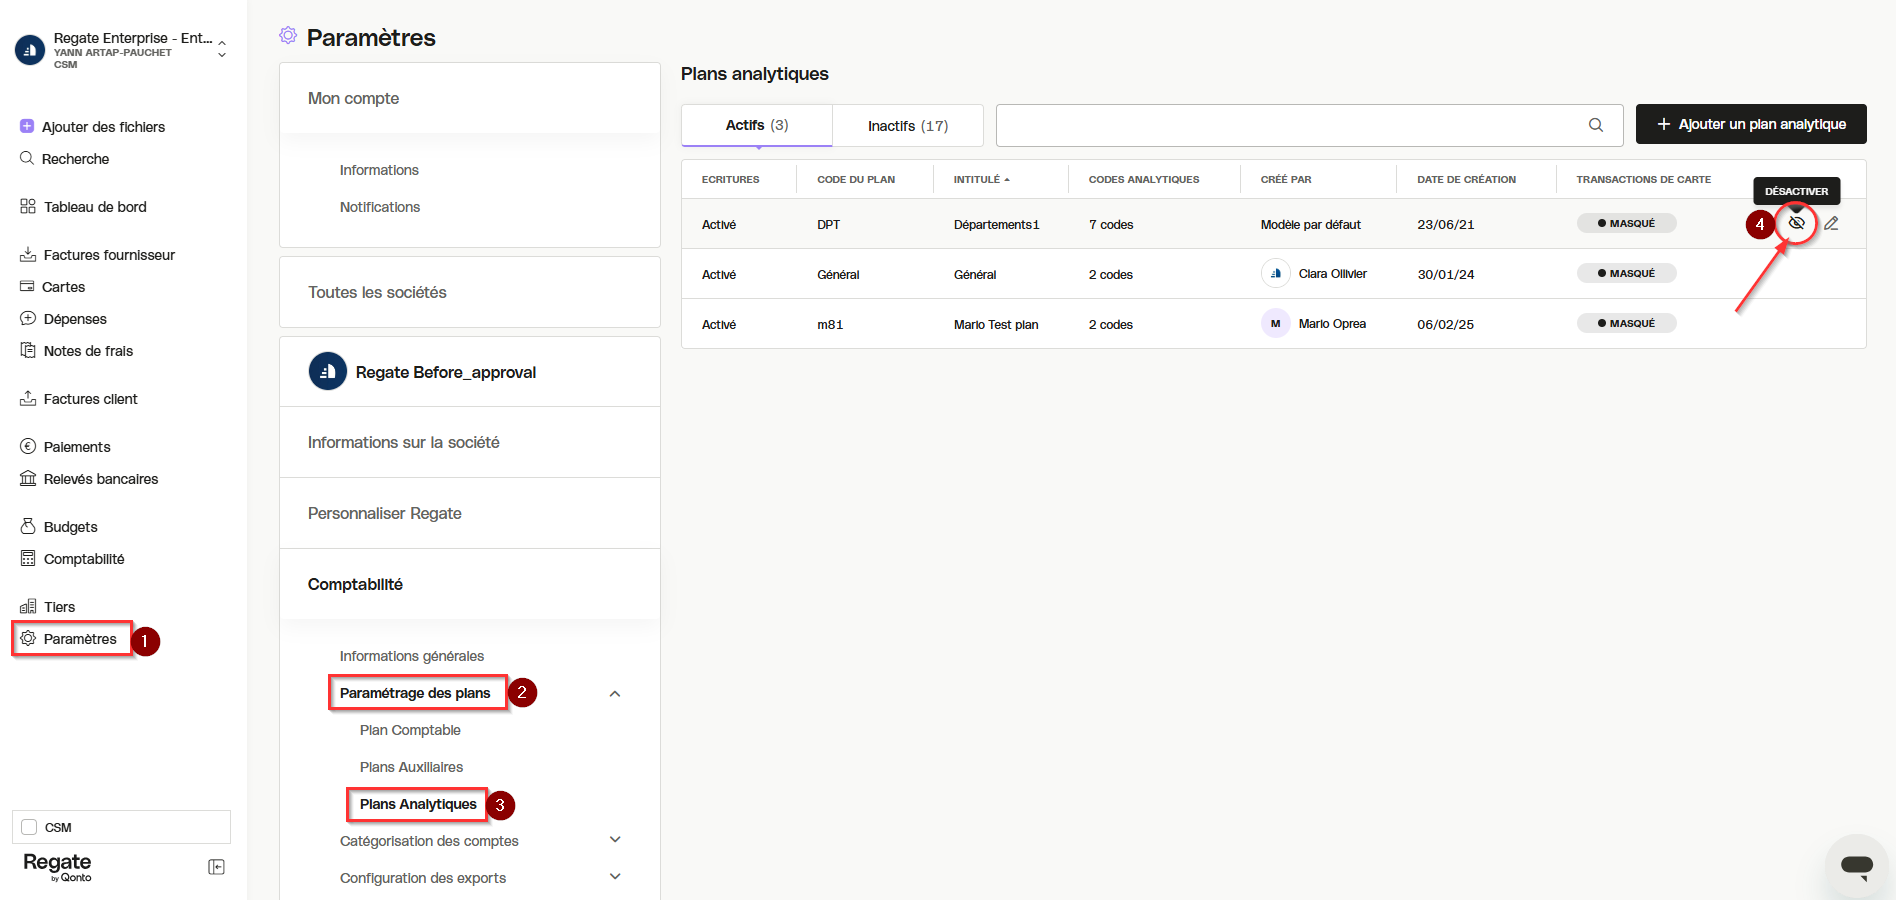Click the Paiements euro icon

(28, 446)
